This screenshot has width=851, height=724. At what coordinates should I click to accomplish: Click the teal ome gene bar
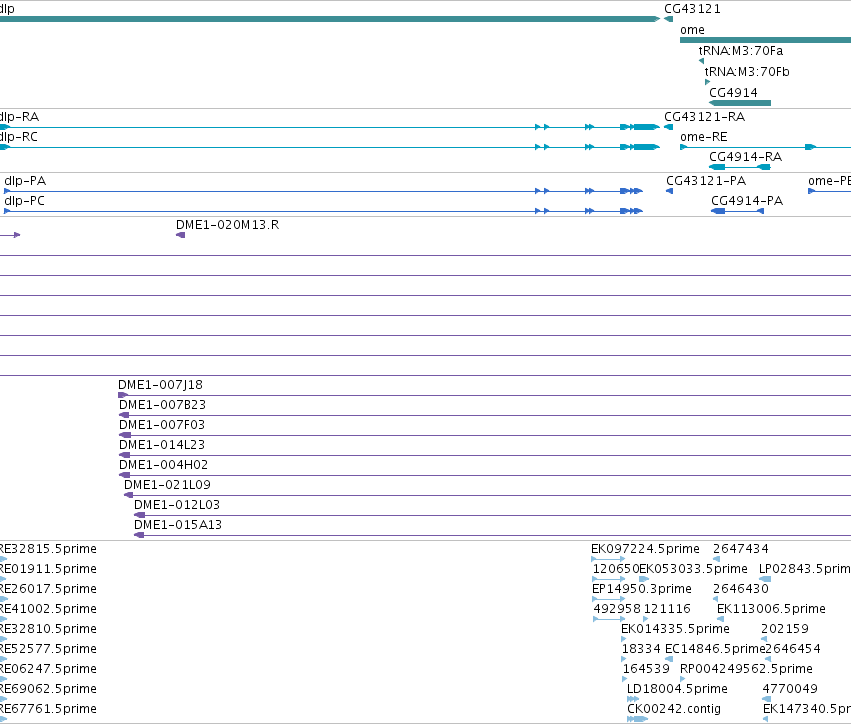(765, 40)
